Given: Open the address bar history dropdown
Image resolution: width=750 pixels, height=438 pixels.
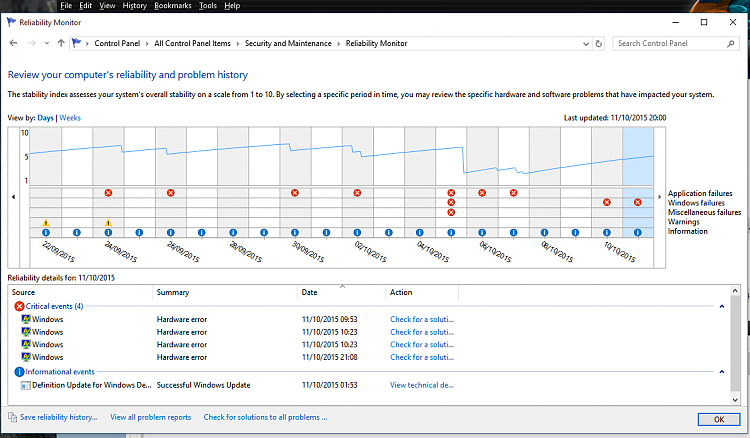Looking at the screenshot, I should tap(586, 44).
